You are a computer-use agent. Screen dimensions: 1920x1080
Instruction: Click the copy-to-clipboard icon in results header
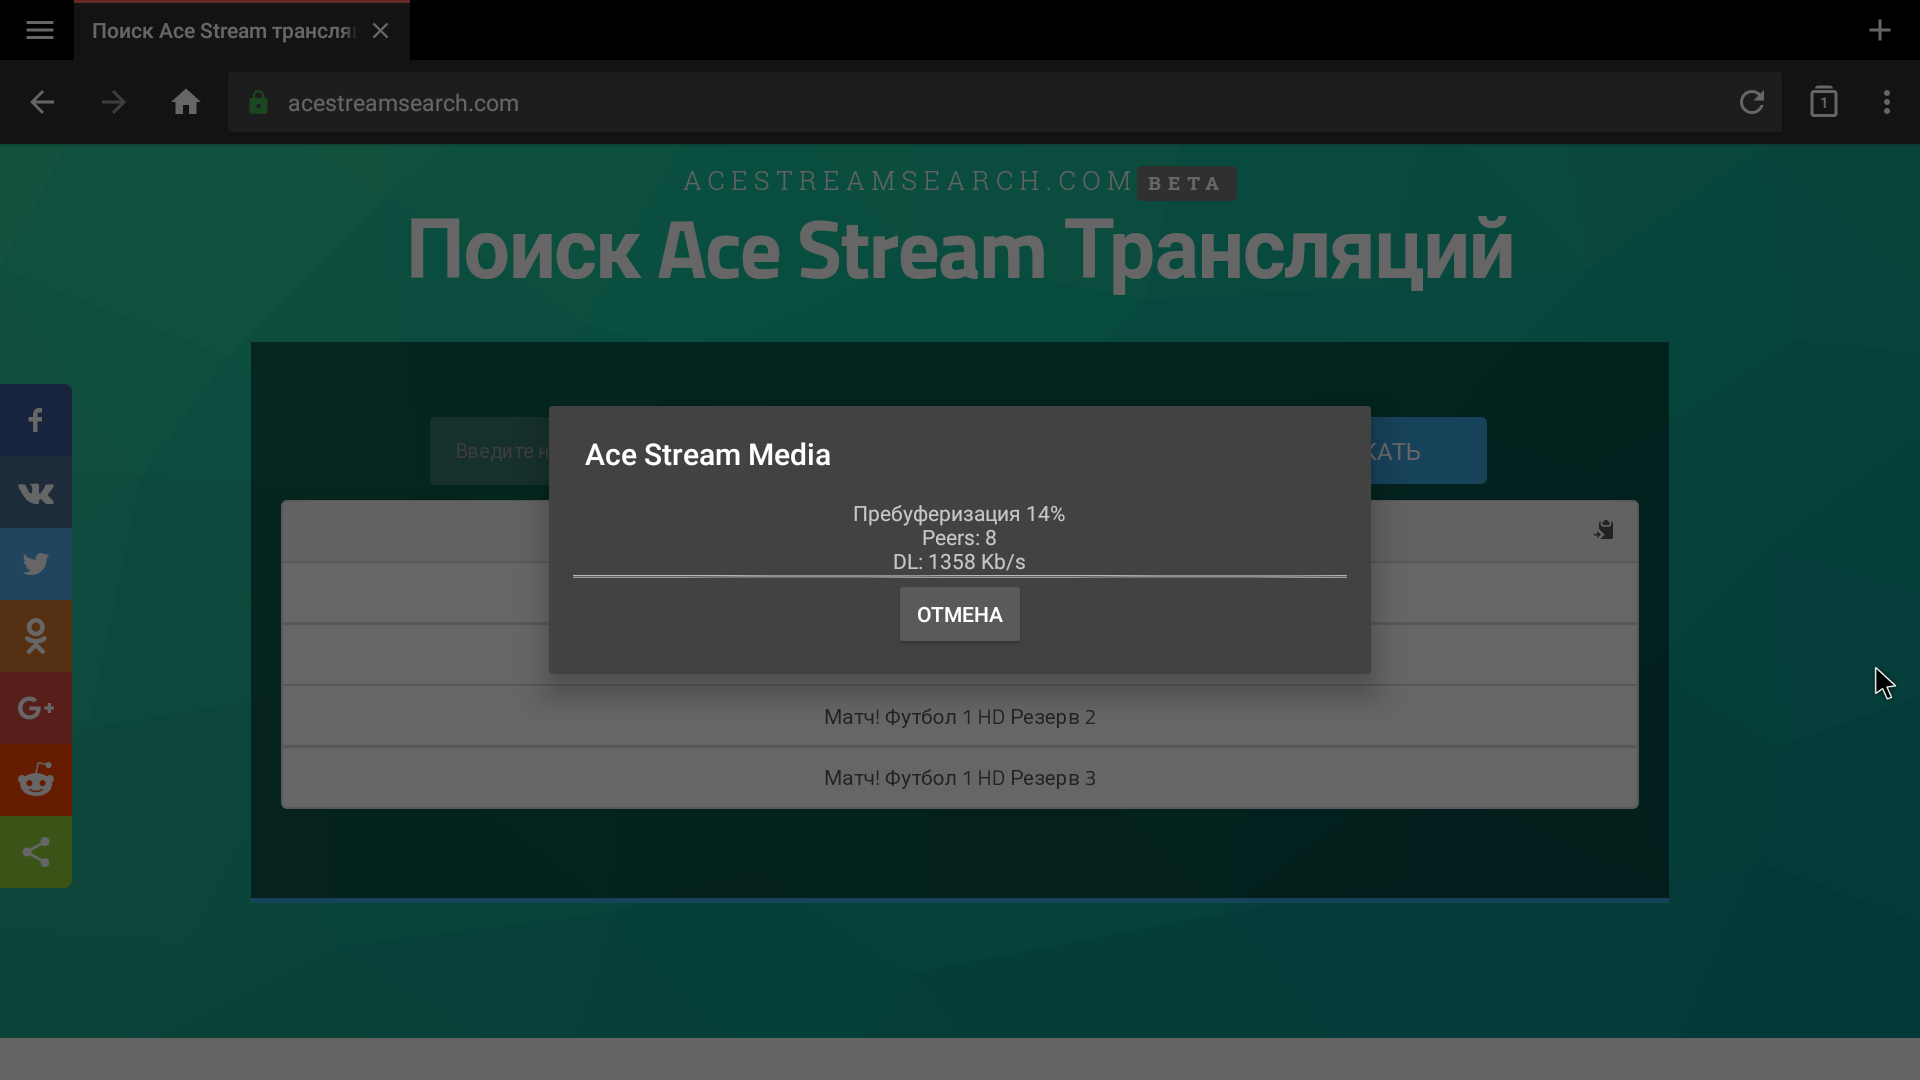point(1604,530)
